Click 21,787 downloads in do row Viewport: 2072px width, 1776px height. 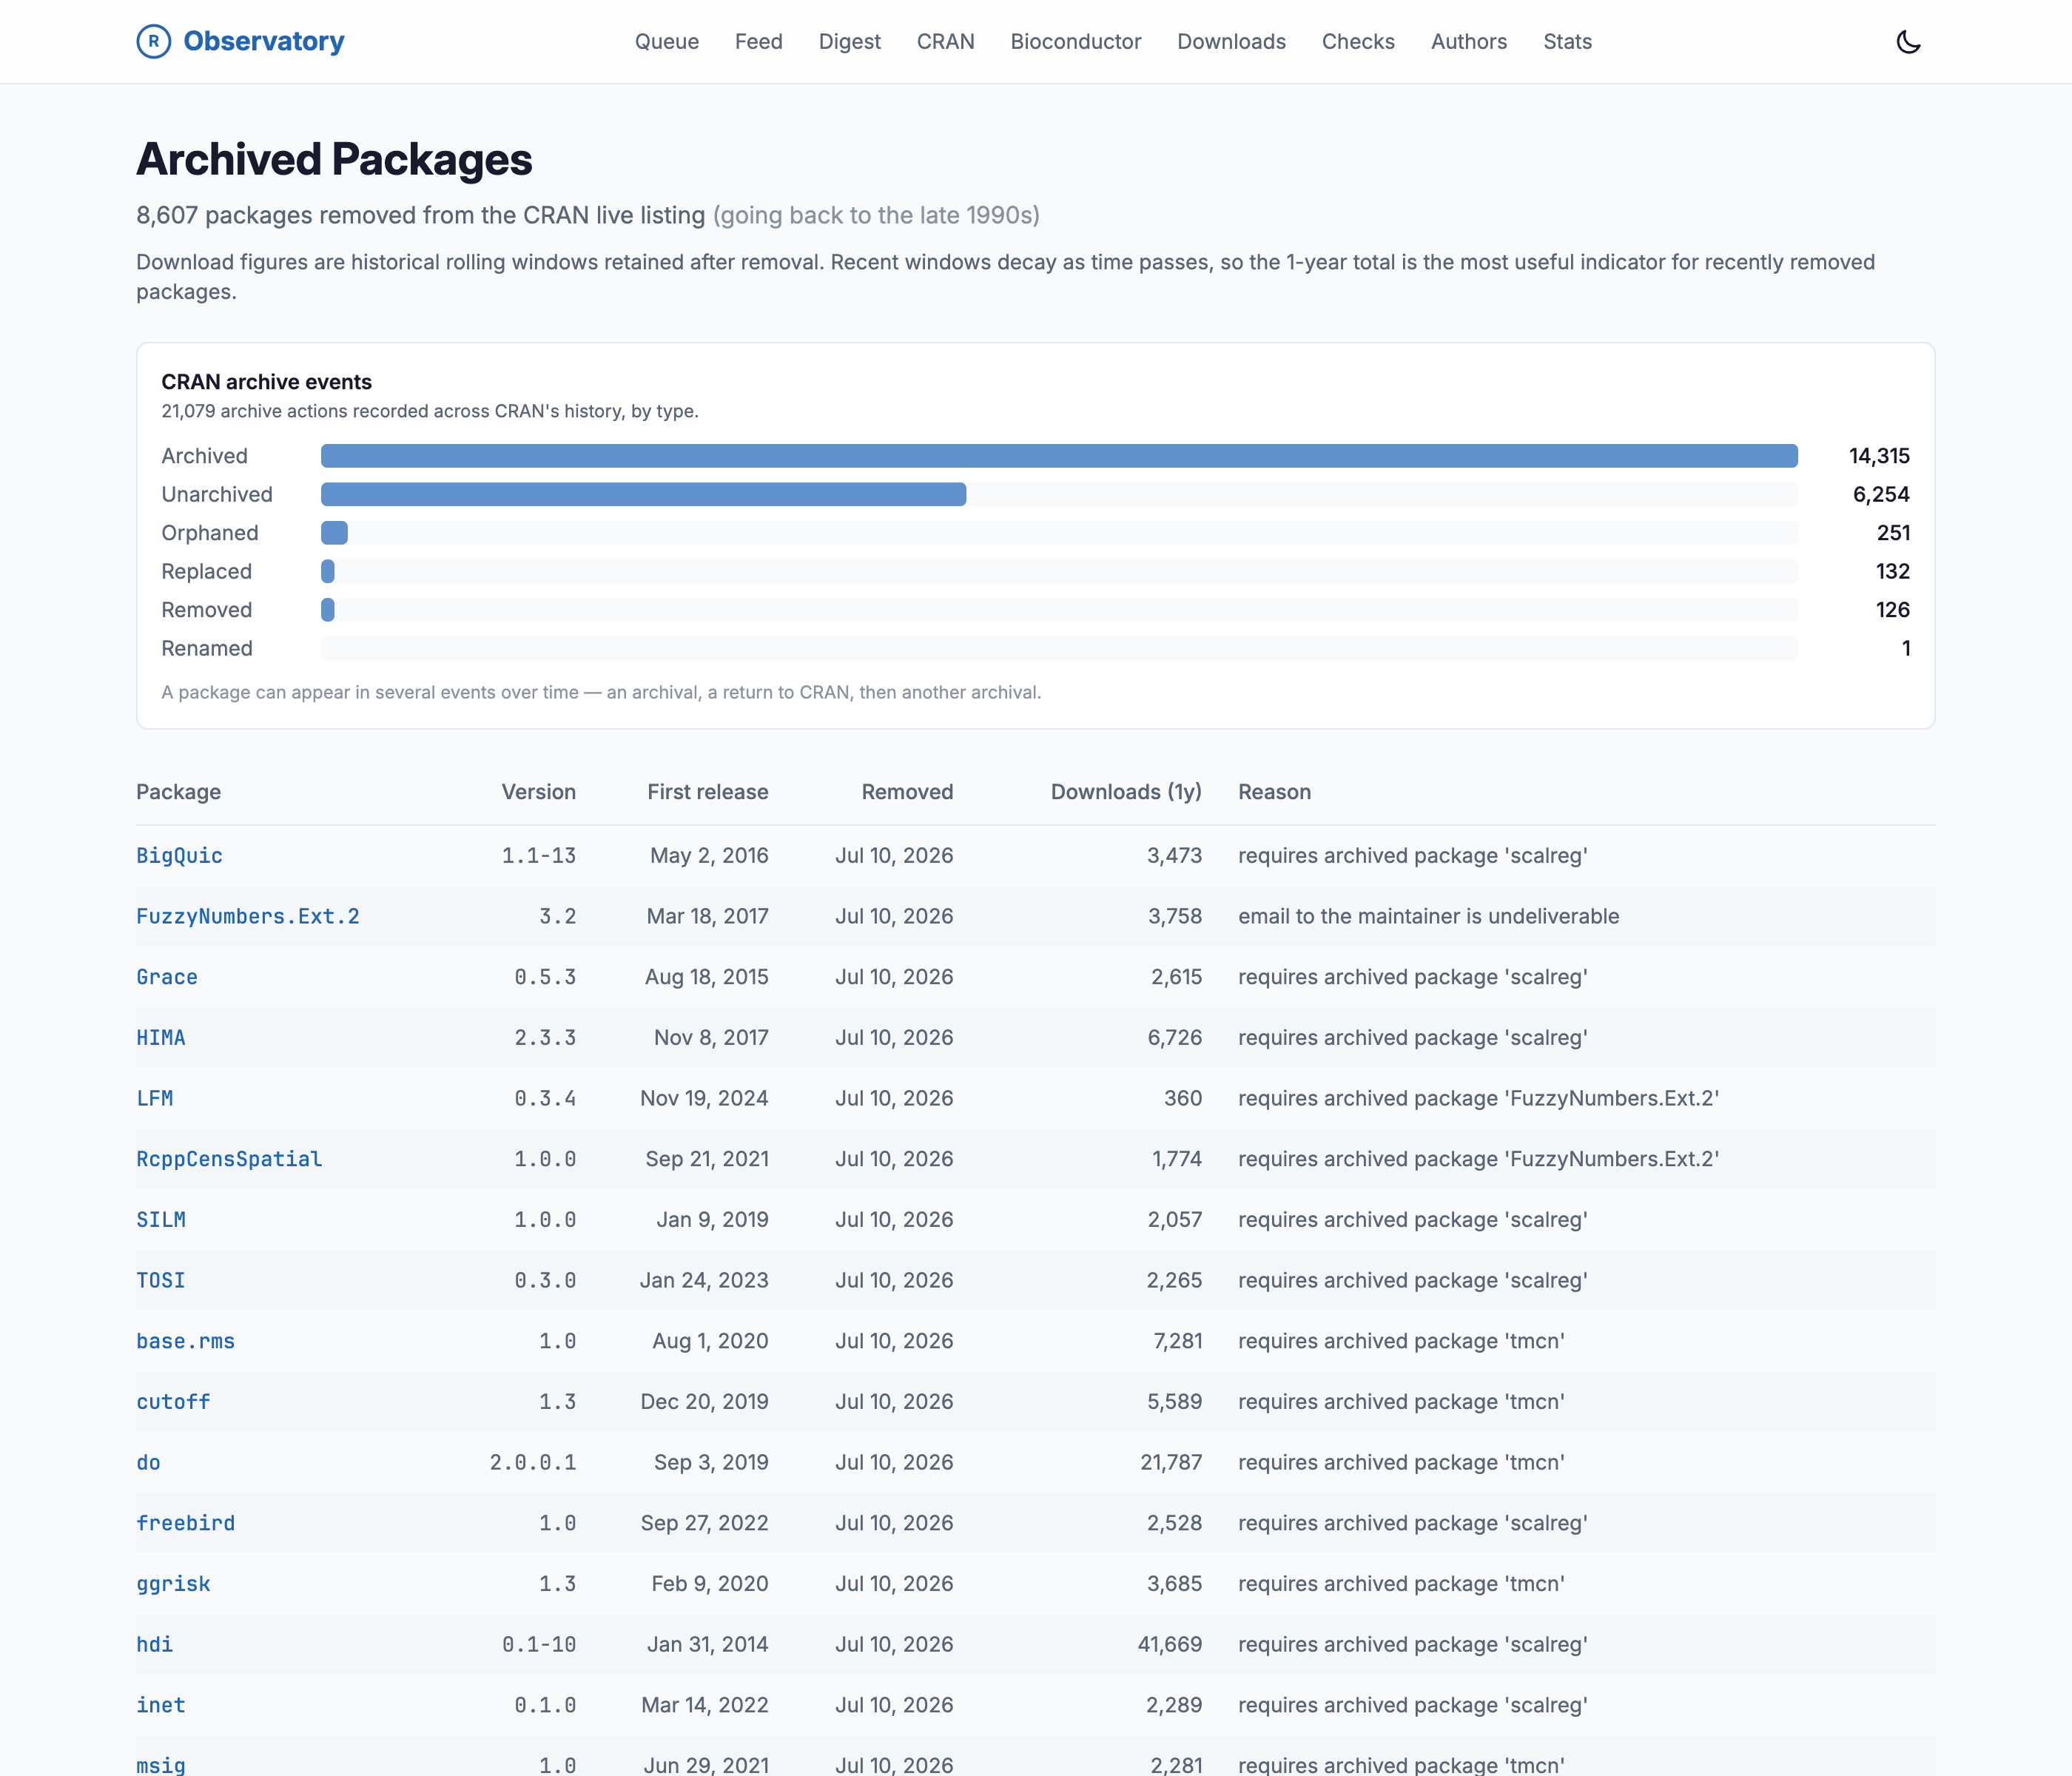click(1171, 1462)
